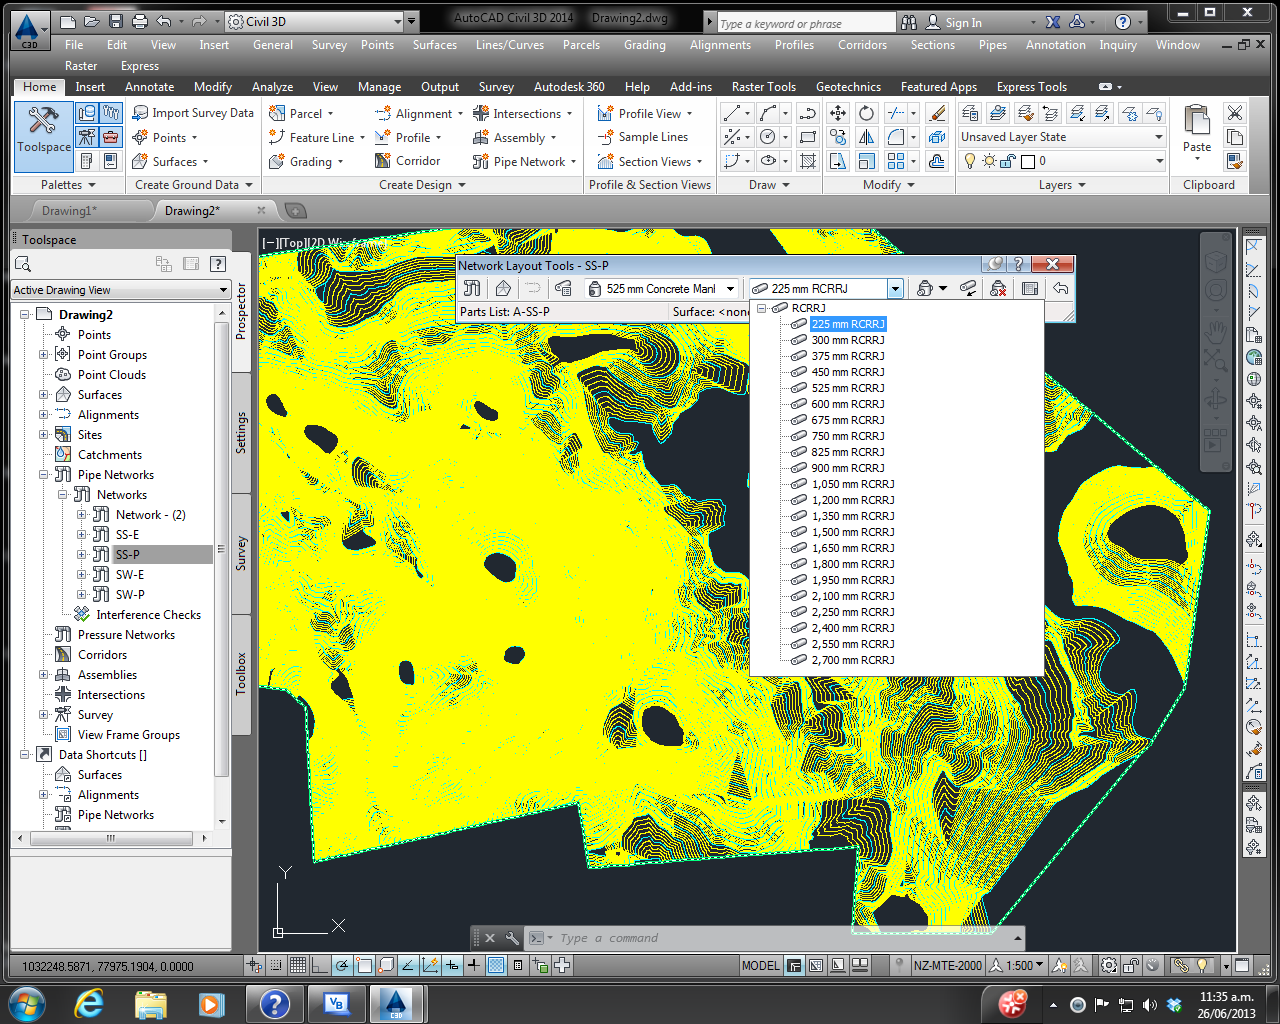1280x1024 pixels.
Task: Toggle Grid Display in status bar
Action: click(x=298, y=965)
